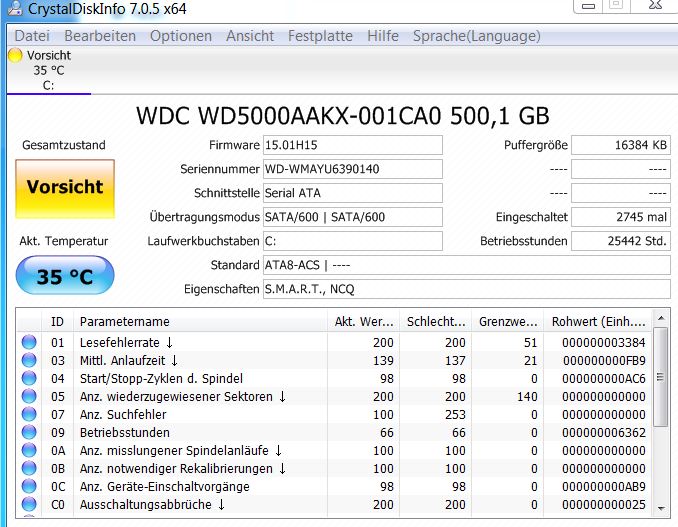Click blue status dot for misslungener Spindelanläufe row
This screenshot has width=678, height=527.
point(29,450)
